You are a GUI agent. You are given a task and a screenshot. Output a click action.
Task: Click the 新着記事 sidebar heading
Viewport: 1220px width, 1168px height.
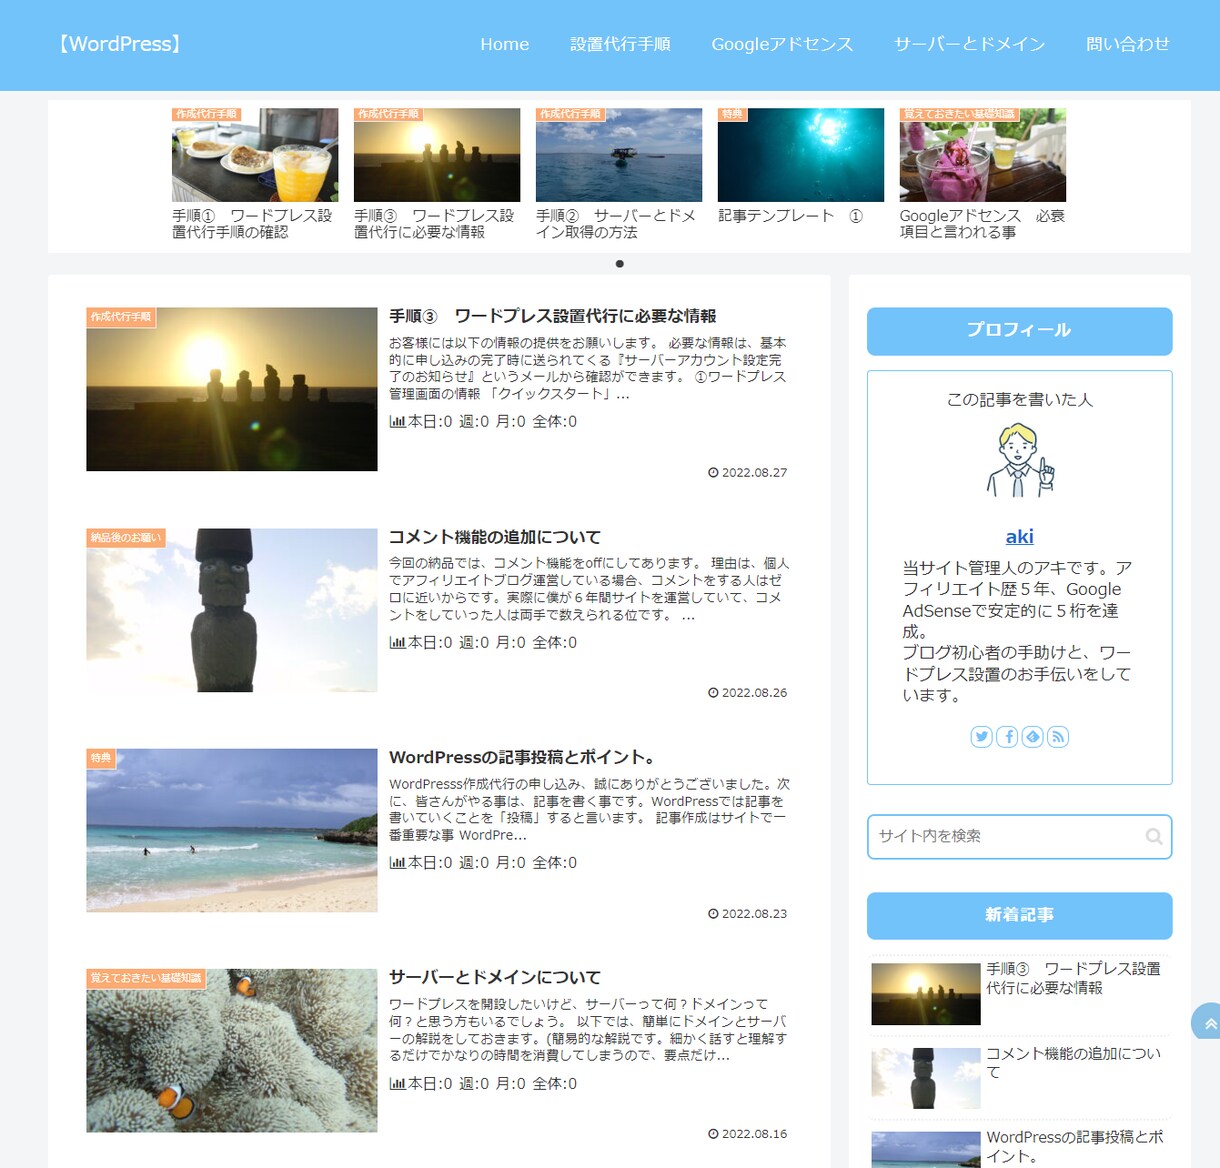point(1019,916)
